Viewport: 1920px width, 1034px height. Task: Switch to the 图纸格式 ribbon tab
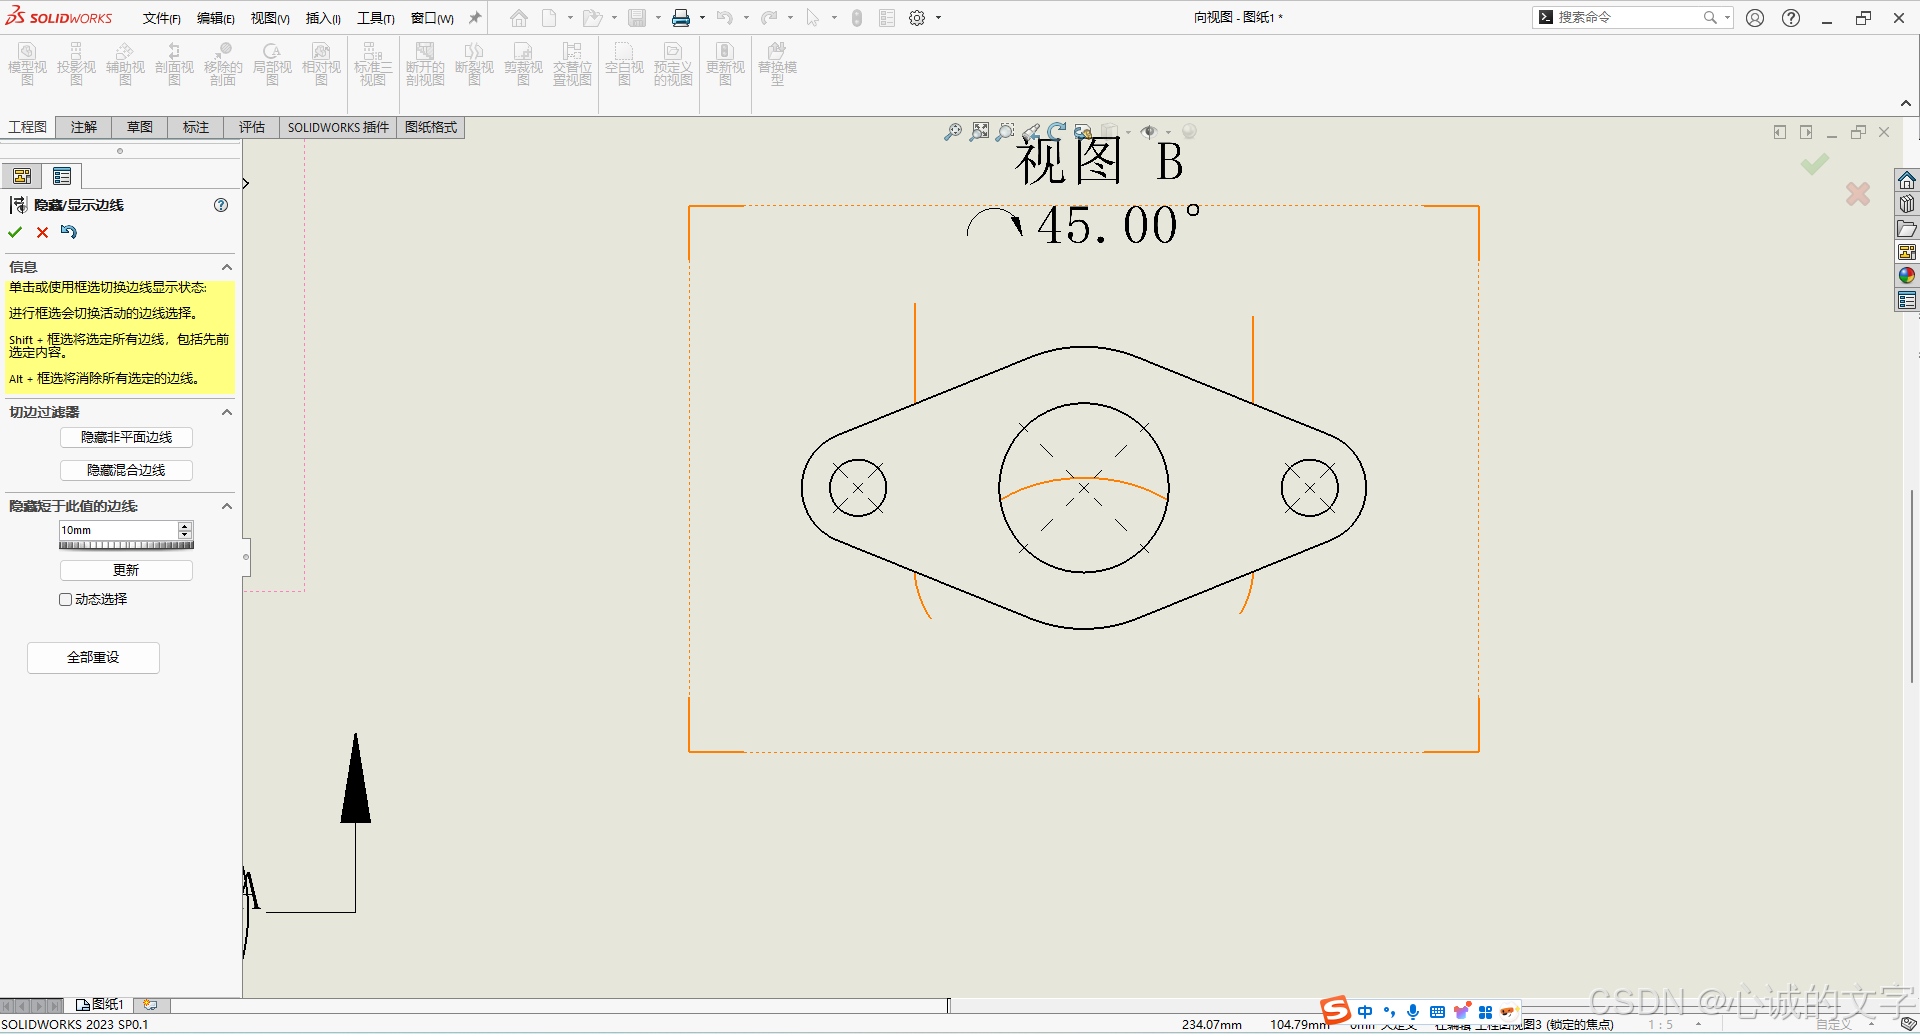[431, 127]
